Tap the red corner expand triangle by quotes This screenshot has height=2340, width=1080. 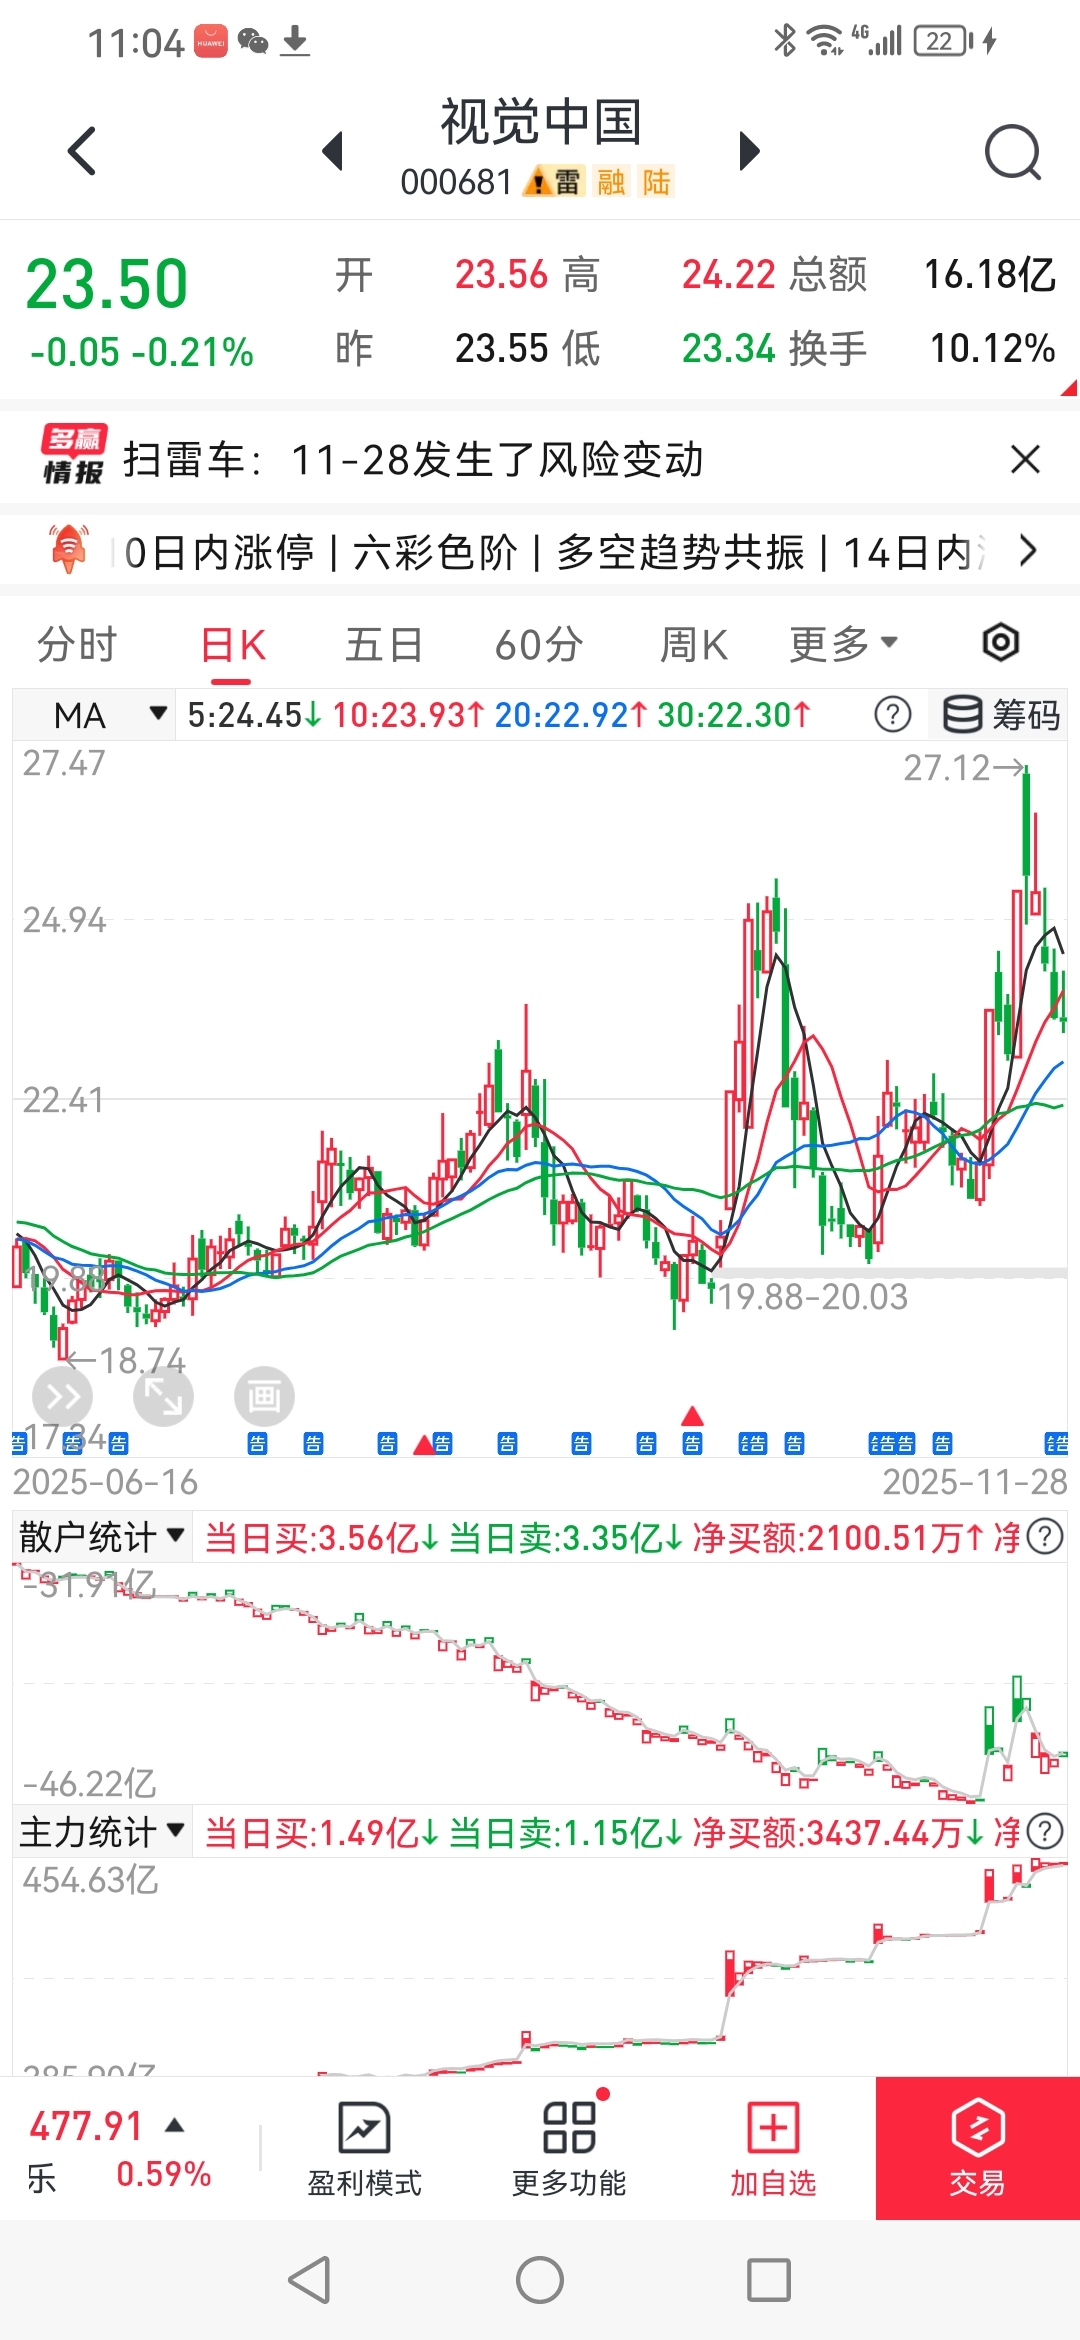point(1070,387)
